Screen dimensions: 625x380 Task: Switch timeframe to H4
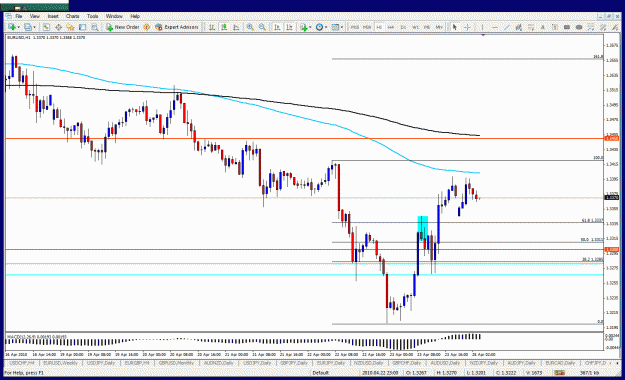[x=391, y=27]
